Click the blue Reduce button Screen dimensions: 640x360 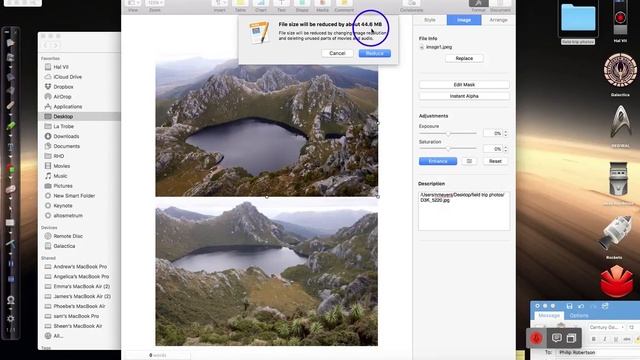pos(375,53)
